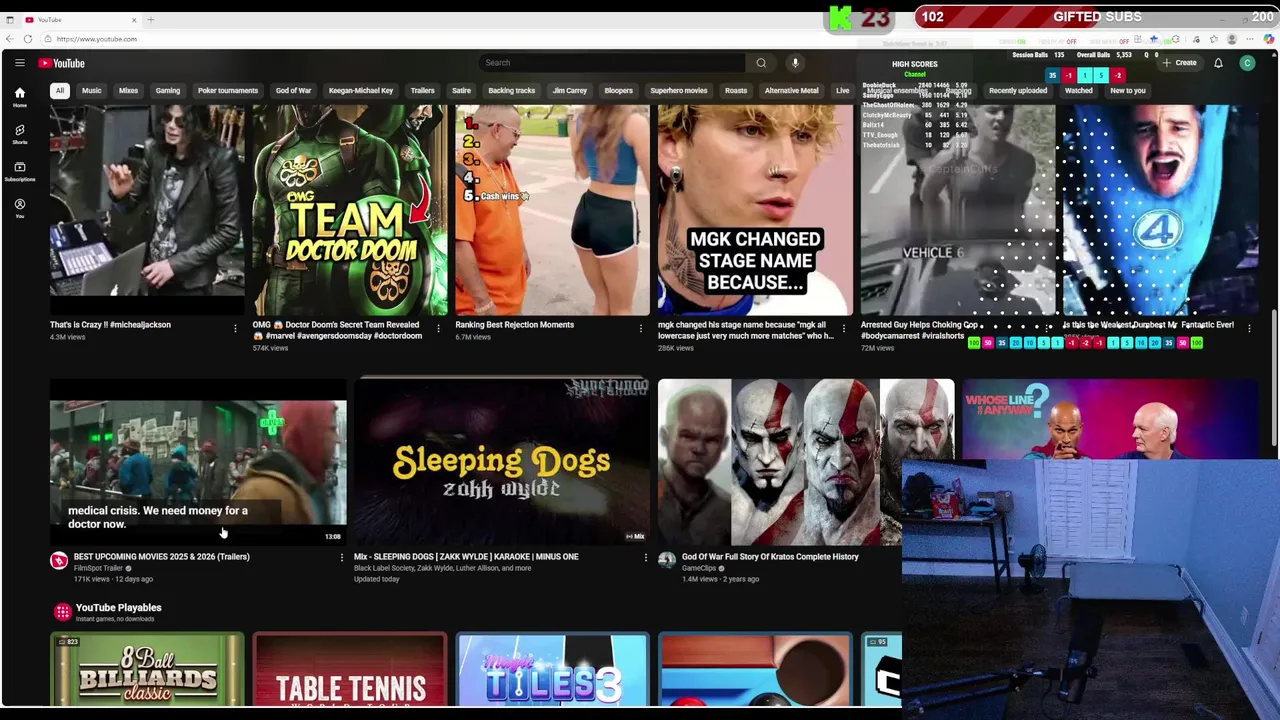This screenshot has width=1280, height=720.
Task: Open MGK Changed Stage Name short thumbnail
Action: [755, 210]
